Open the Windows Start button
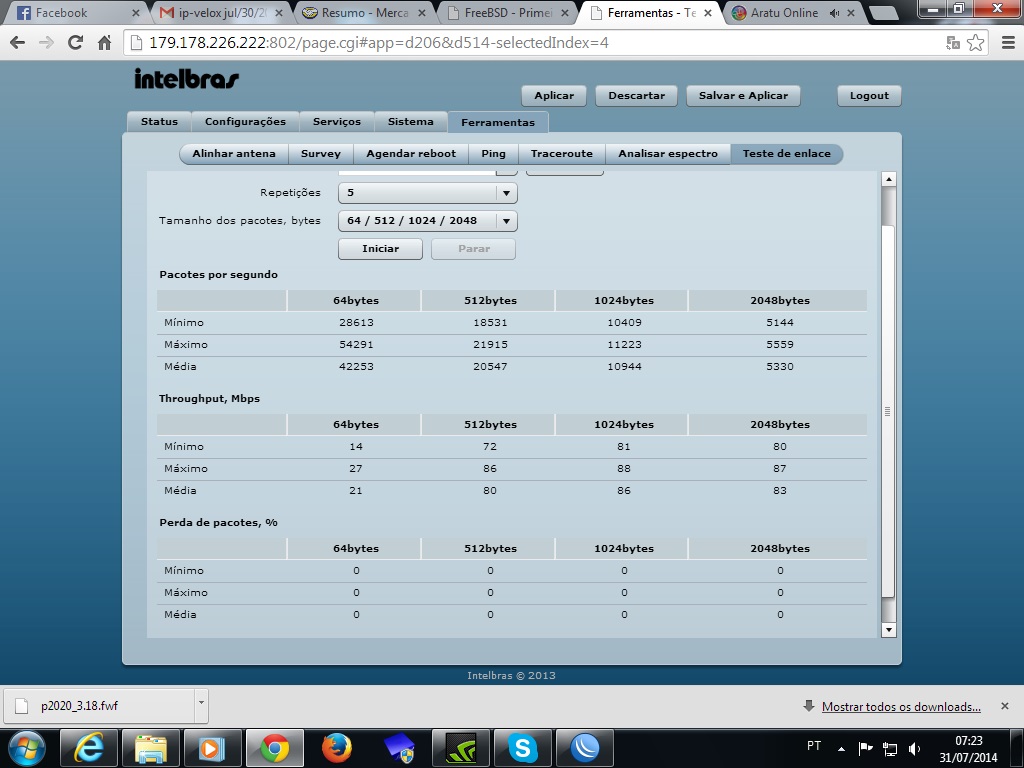Screen dimensions: 1024x768 26,748
